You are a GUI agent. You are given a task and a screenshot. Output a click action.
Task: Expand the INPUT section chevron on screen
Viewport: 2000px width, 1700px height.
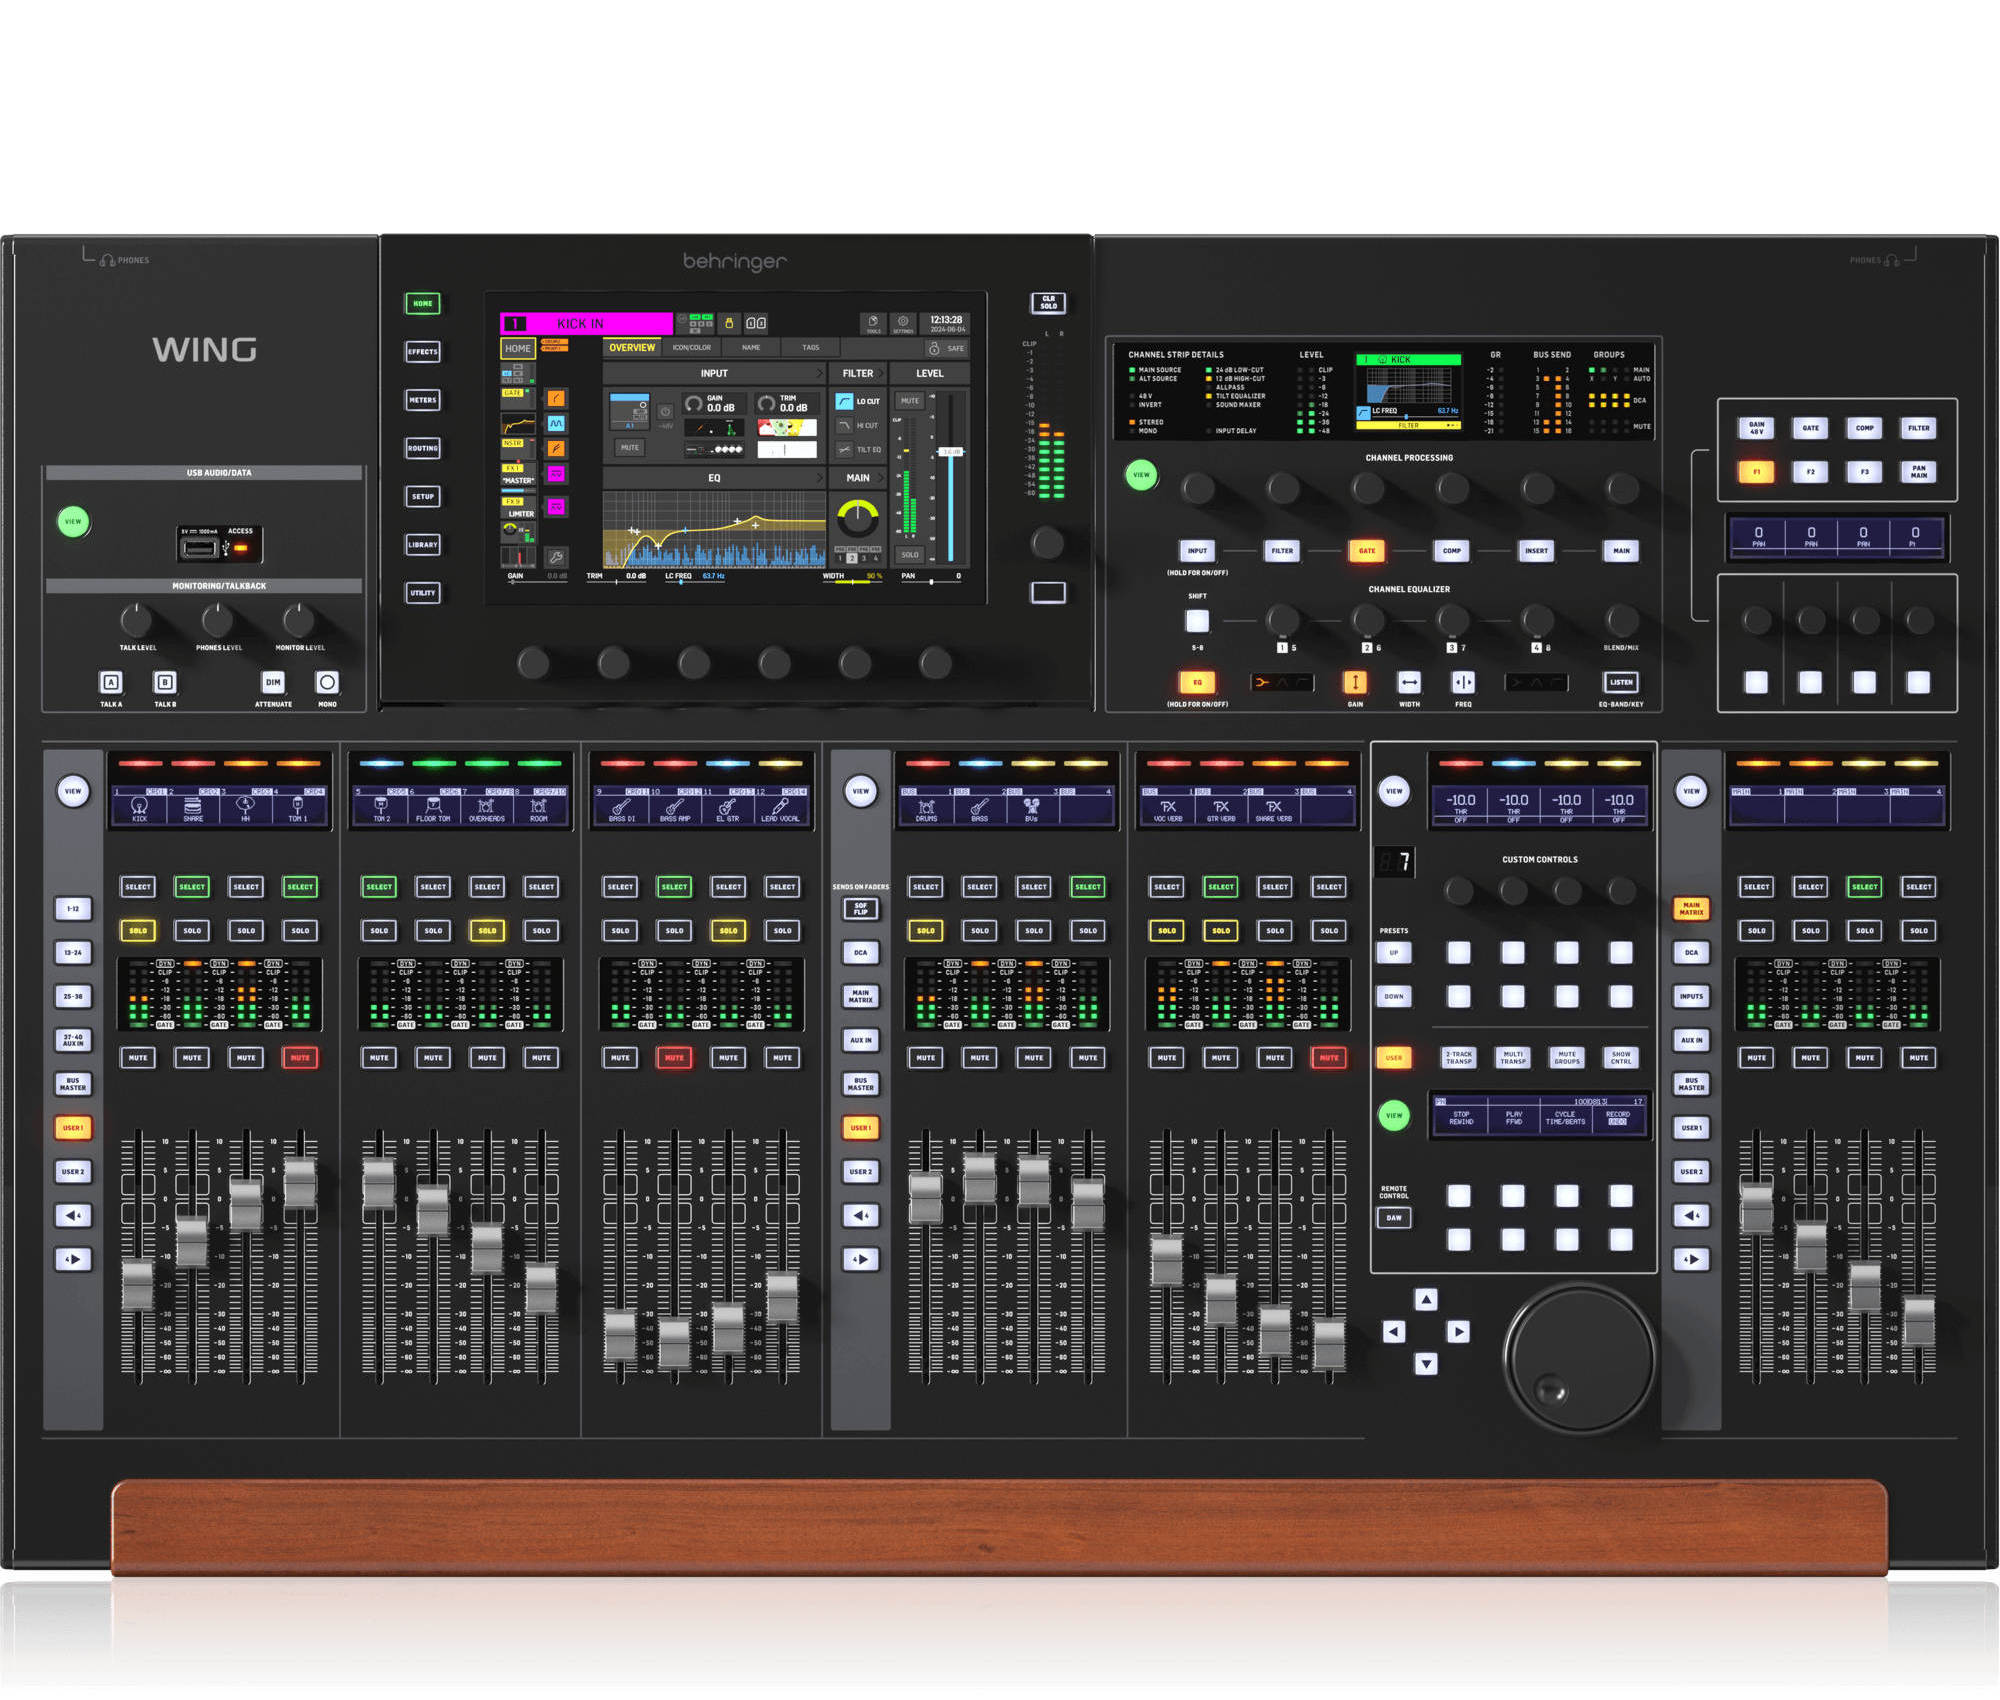819,373
